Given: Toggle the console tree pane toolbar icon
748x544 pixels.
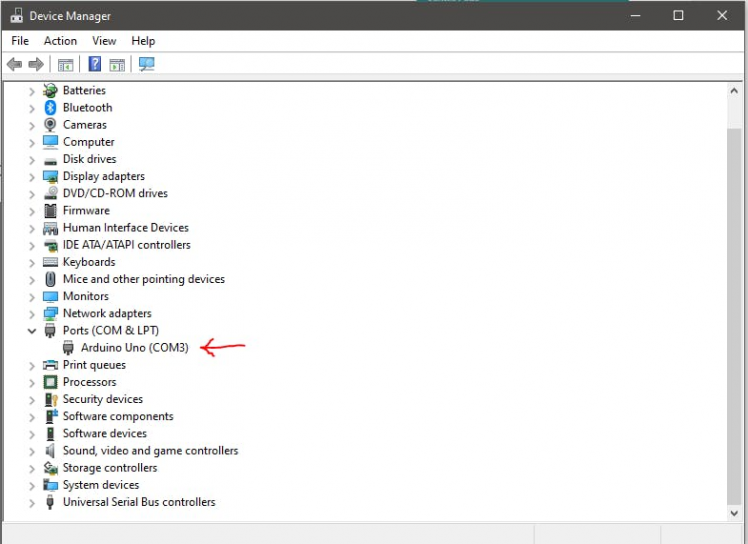Looking at the screenshot, I should (x=65, y=64).
